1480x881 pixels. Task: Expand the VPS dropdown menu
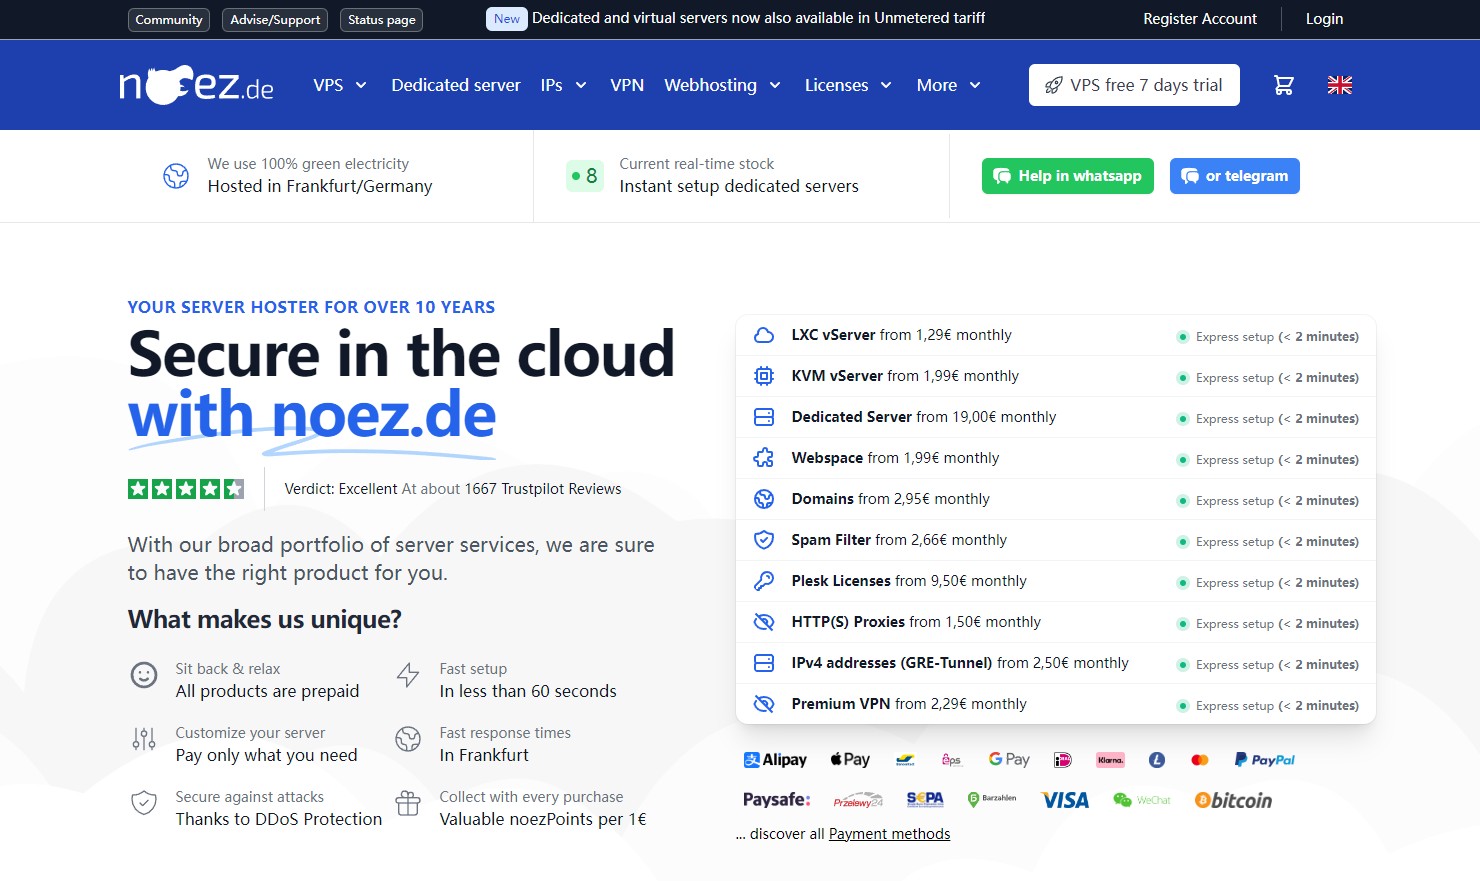click(340, 85)
